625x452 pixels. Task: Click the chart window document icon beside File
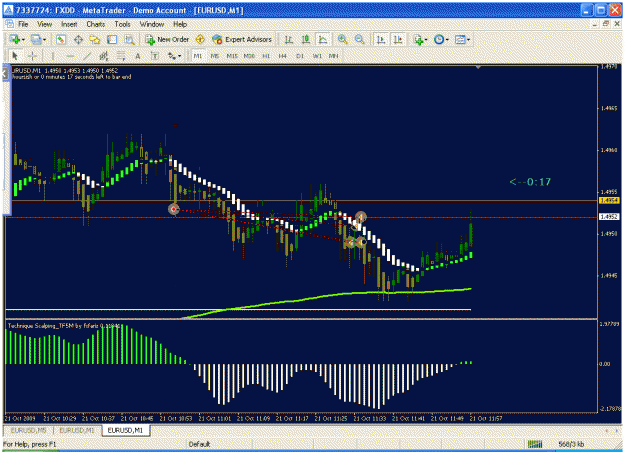click(10, 24)
